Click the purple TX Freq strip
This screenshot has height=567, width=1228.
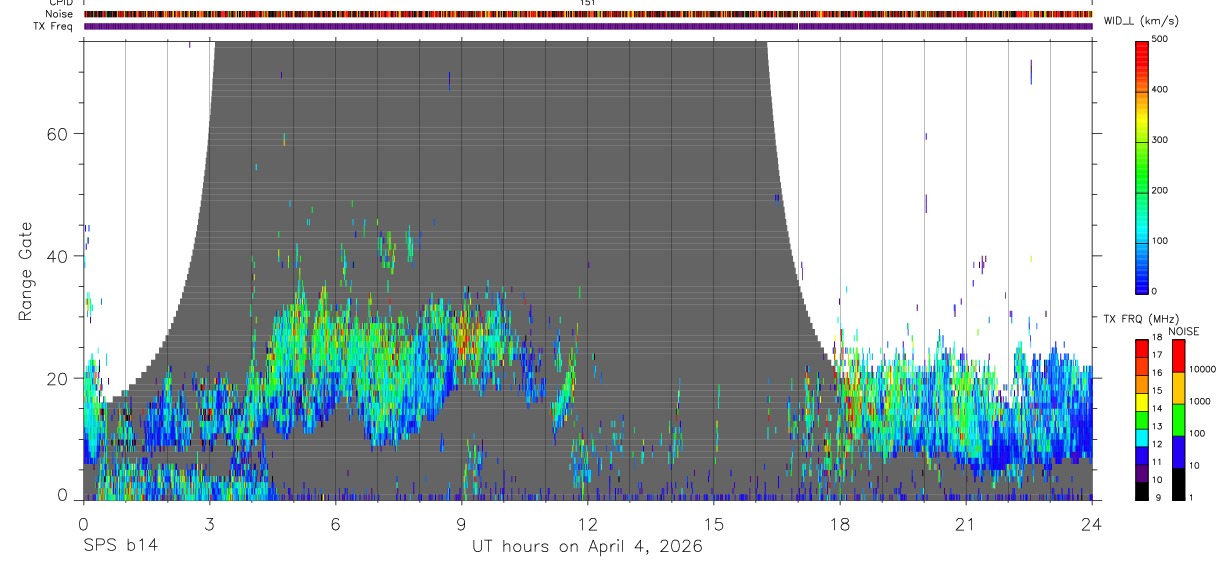coord(588,27)
